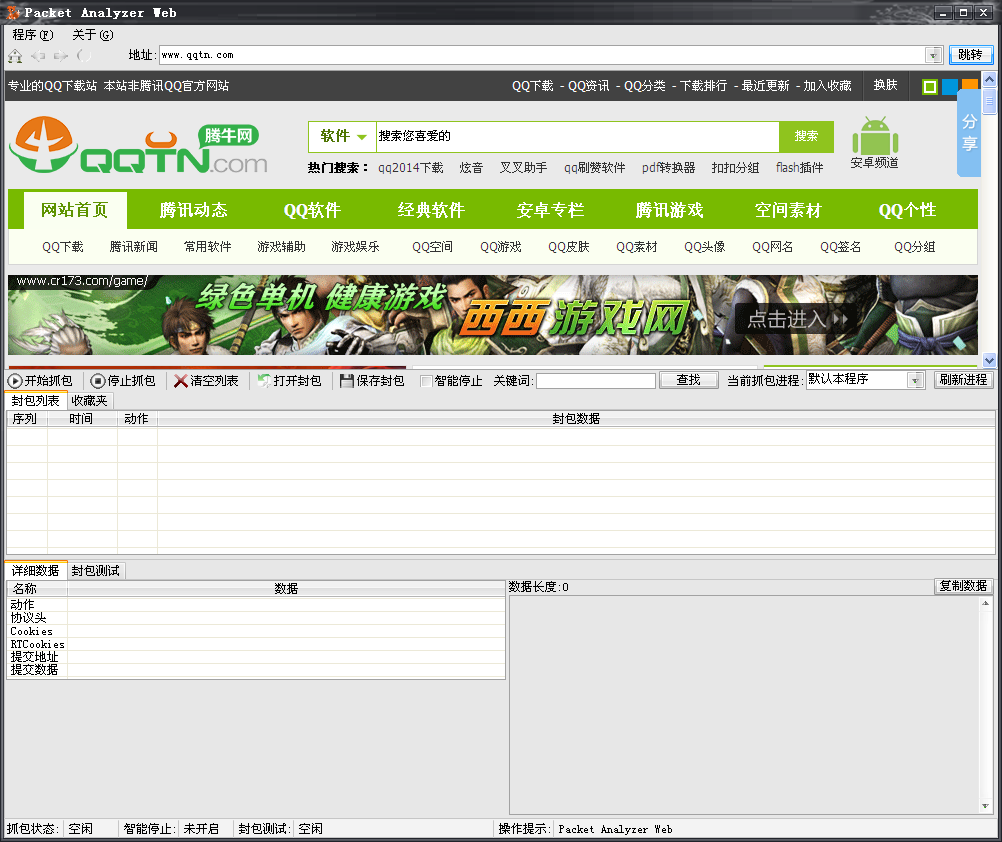Click the QQTN.com site logo

pos(139,145)
